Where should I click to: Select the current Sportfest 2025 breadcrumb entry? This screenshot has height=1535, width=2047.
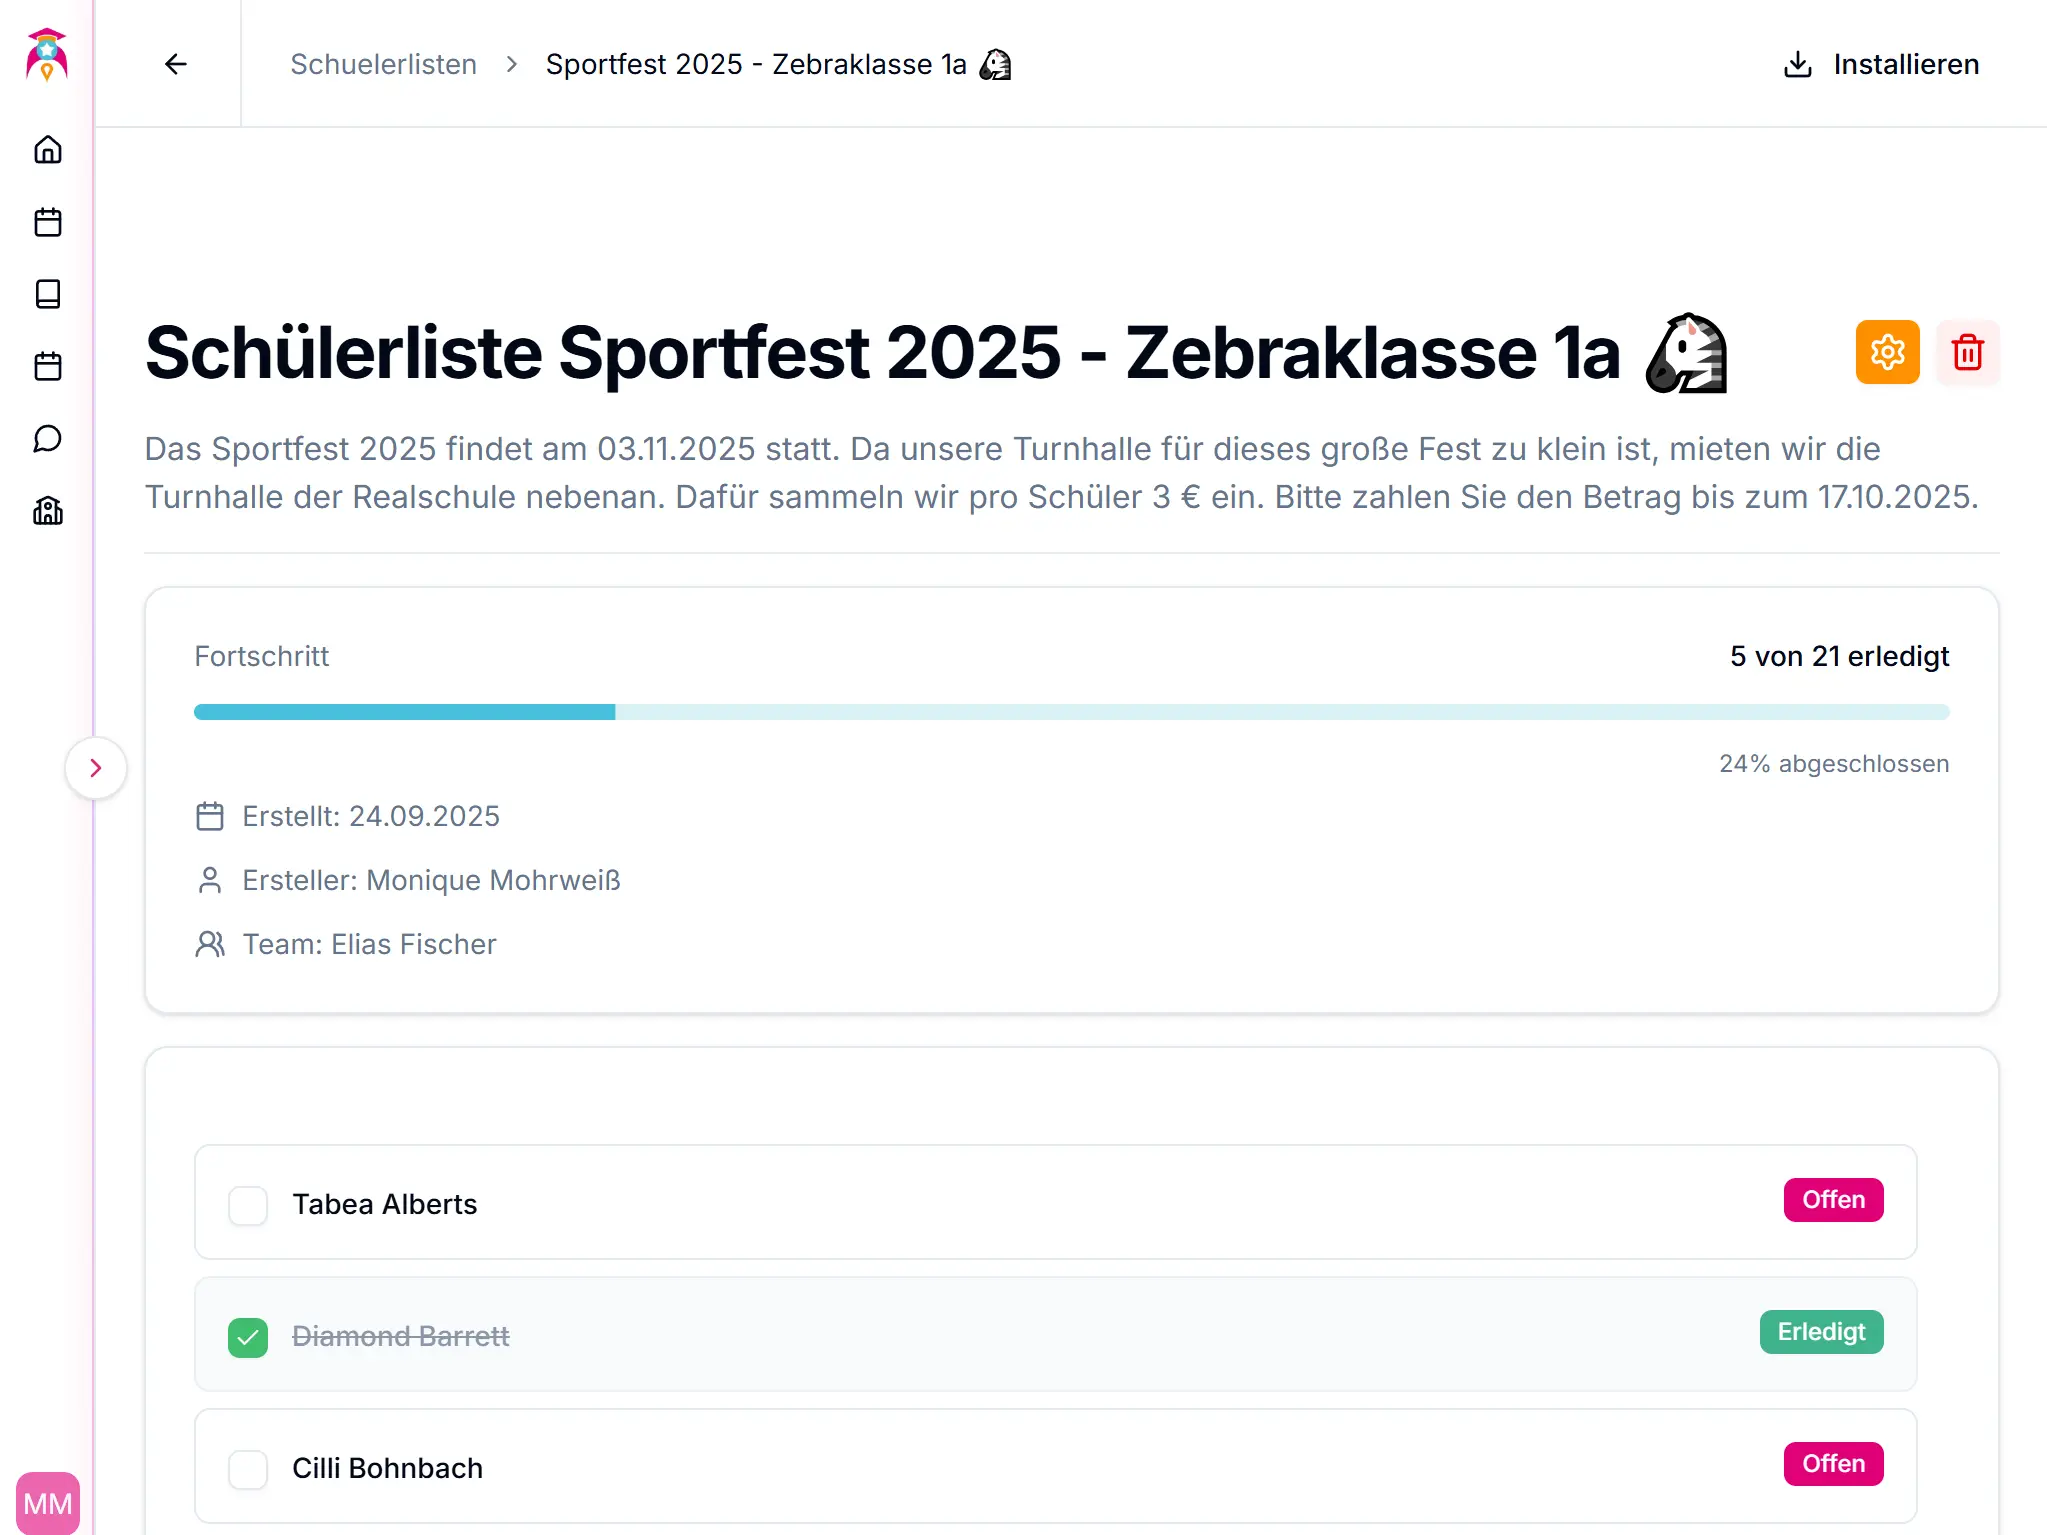coord(756,64)
